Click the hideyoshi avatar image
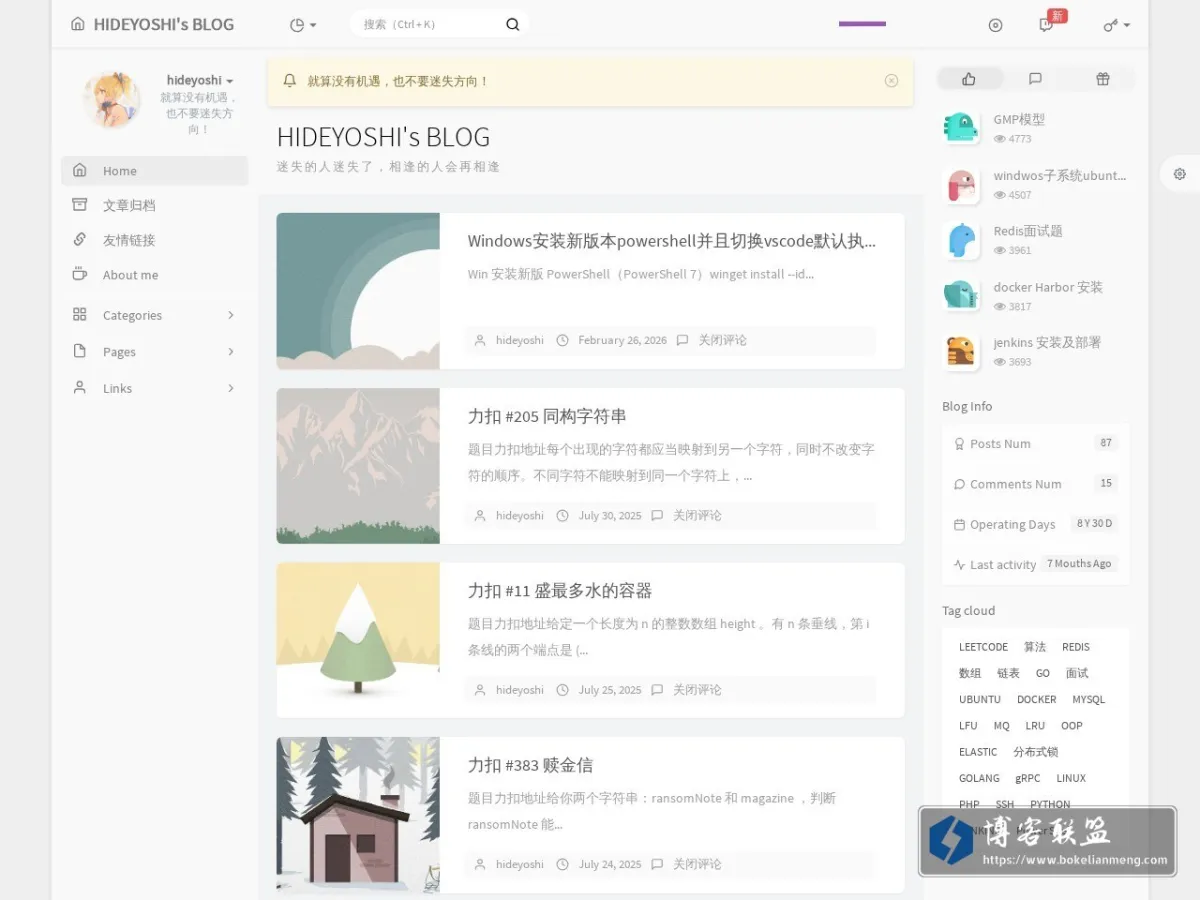Screen dimensions: 1200x900 [111, 99]
